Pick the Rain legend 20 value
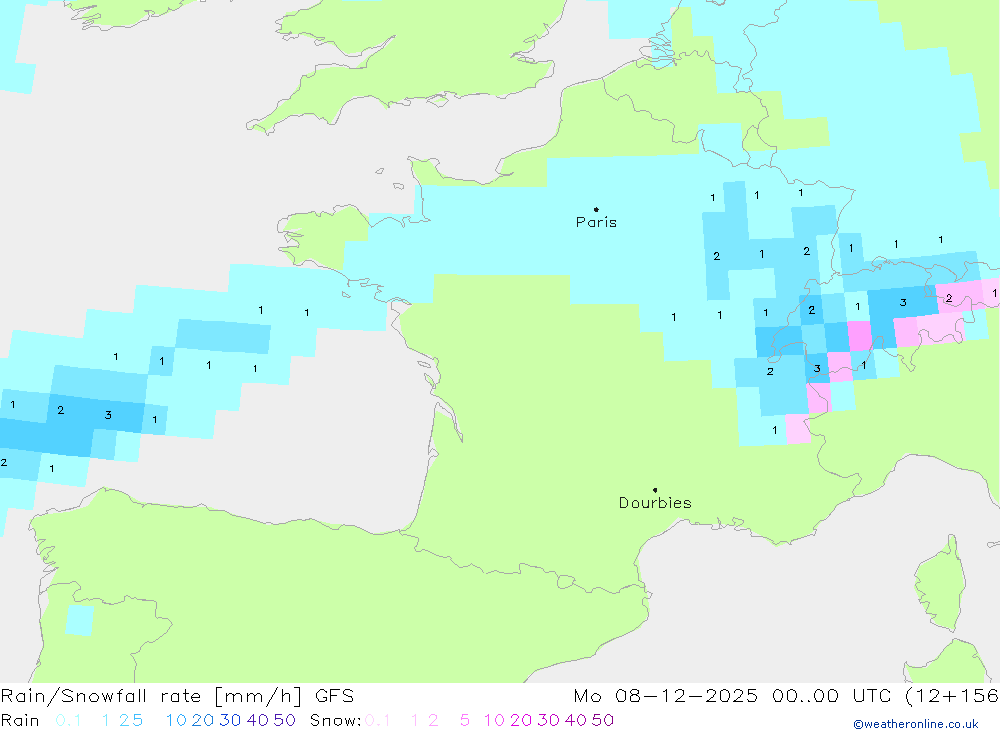 tap(203, 720)
